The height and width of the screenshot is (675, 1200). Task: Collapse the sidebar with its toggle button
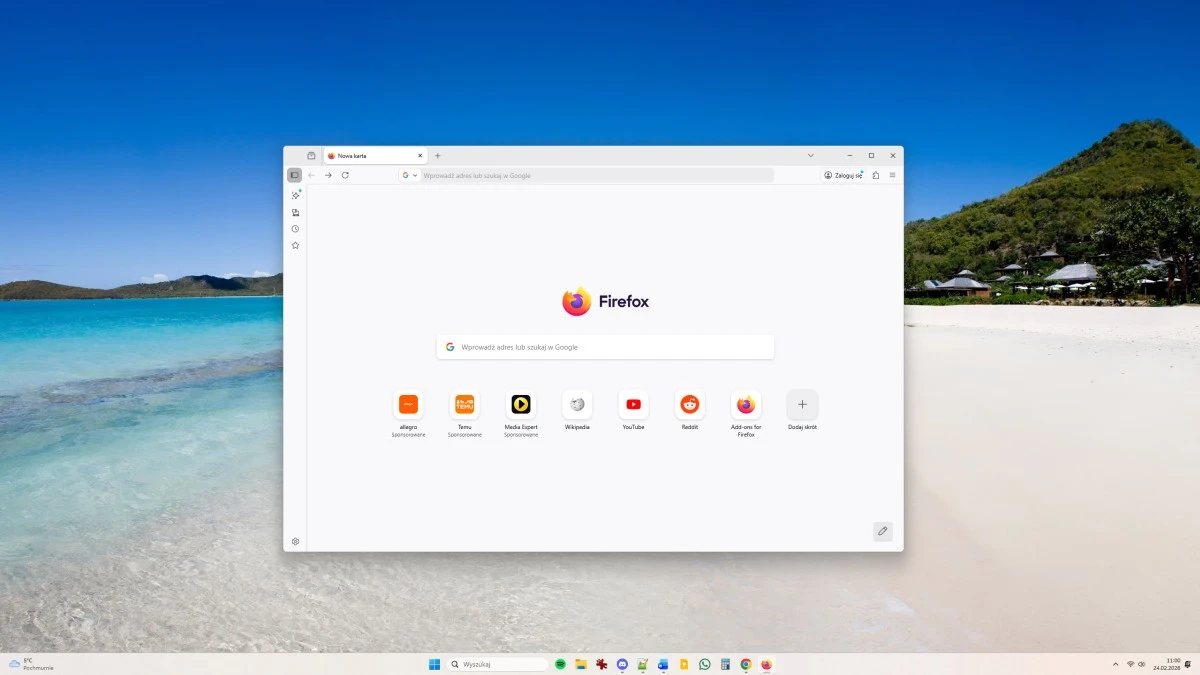(x=294, y=174)
